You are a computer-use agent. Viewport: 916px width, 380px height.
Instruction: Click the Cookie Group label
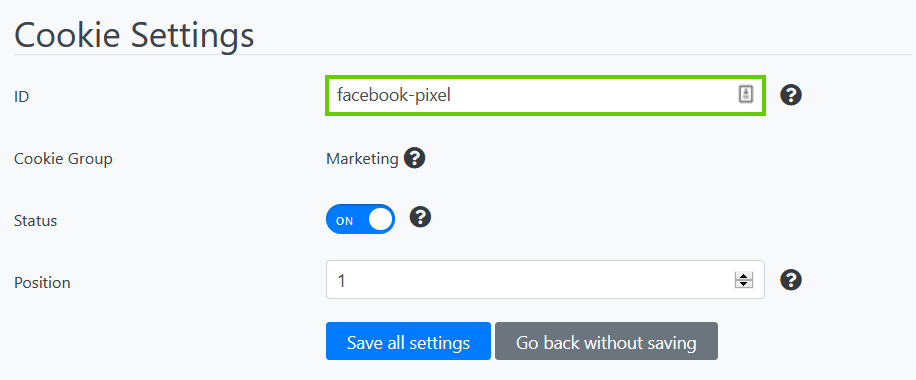click(x=63, y=158)
